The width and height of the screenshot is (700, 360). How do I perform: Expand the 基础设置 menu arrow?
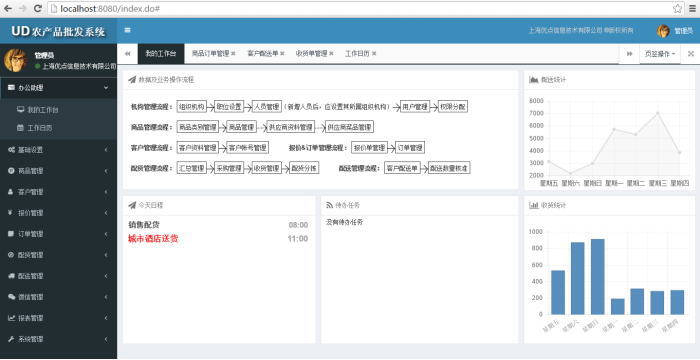106,150
